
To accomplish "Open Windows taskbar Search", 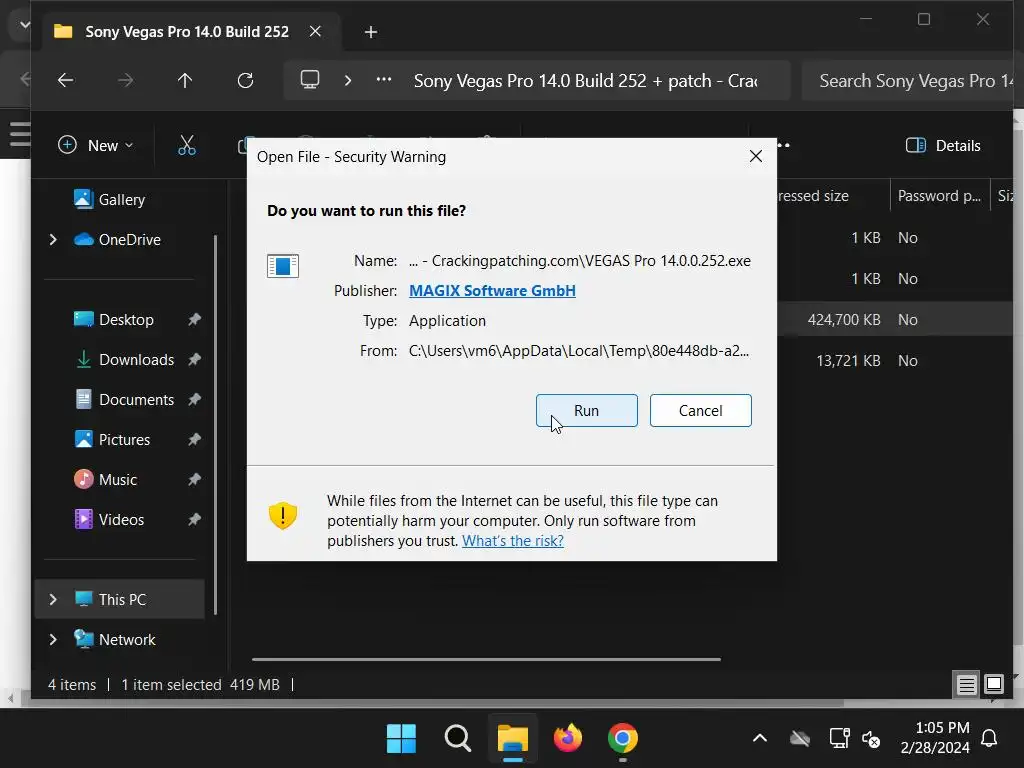I will click(x=457, y=738).
